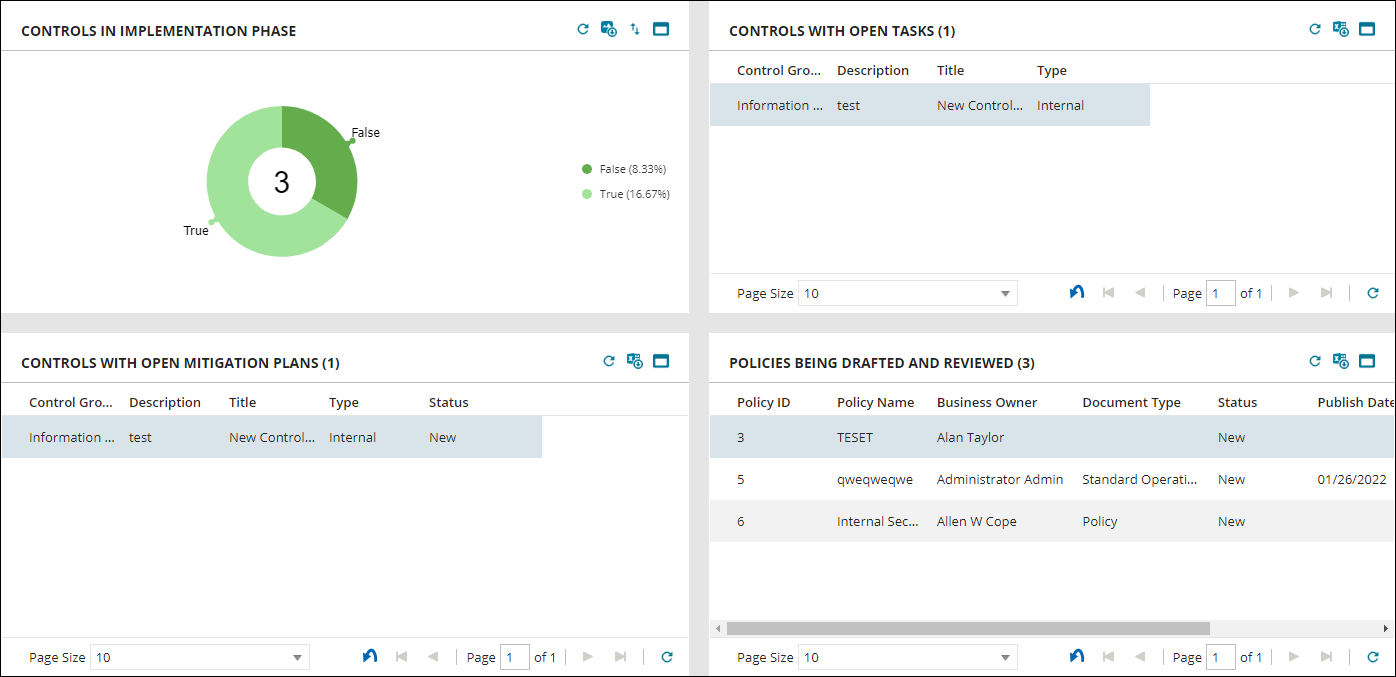This screenshot has height=677, width=1396.
Task: Refresh the Policies grid via its pager refresh icon
Action: (1373, 656)
